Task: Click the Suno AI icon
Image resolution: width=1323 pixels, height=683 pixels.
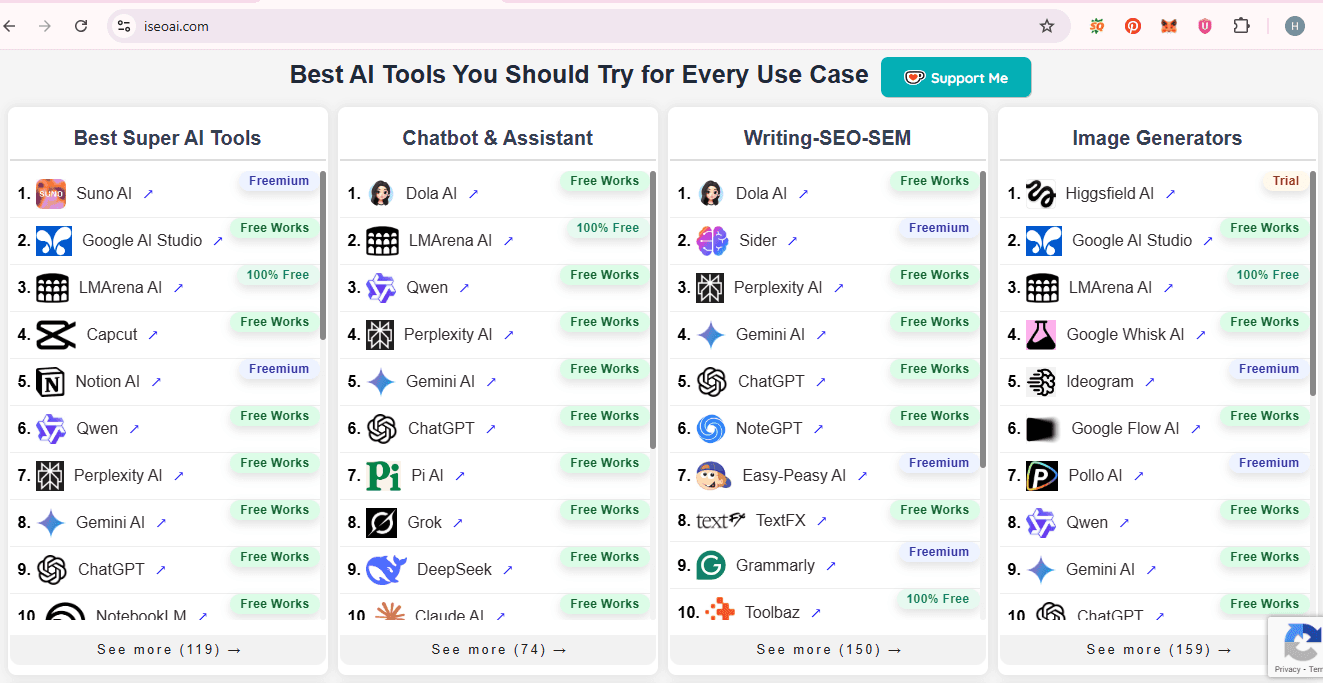Action: [52, 193]
